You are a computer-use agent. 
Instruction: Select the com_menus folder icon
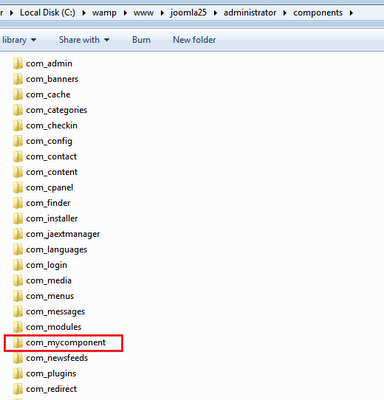pyautogui.click(x=18, y=296)
